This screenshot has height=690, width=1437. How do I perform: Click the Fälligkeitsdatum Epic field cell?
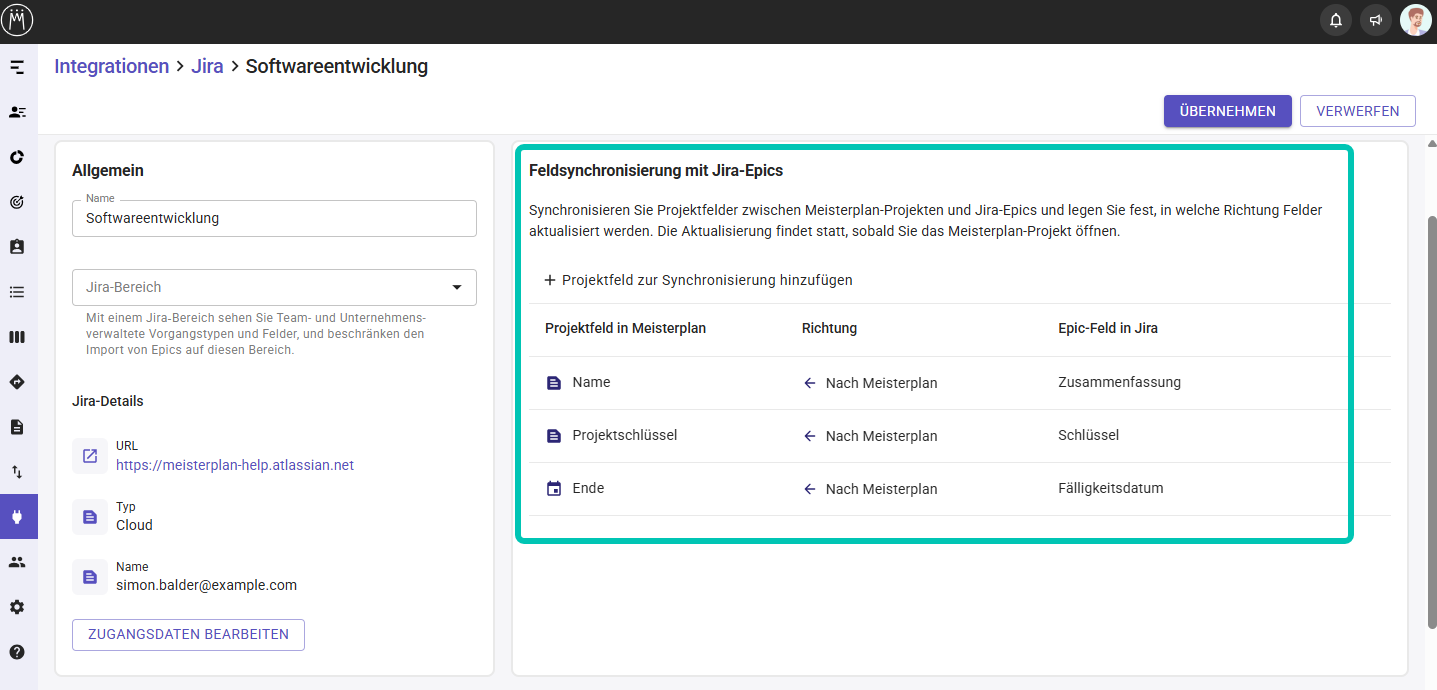coord(1111,488)
